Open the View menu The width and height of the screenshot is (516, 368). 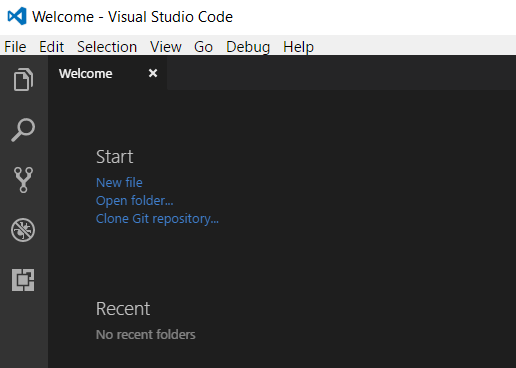[166, 47]
